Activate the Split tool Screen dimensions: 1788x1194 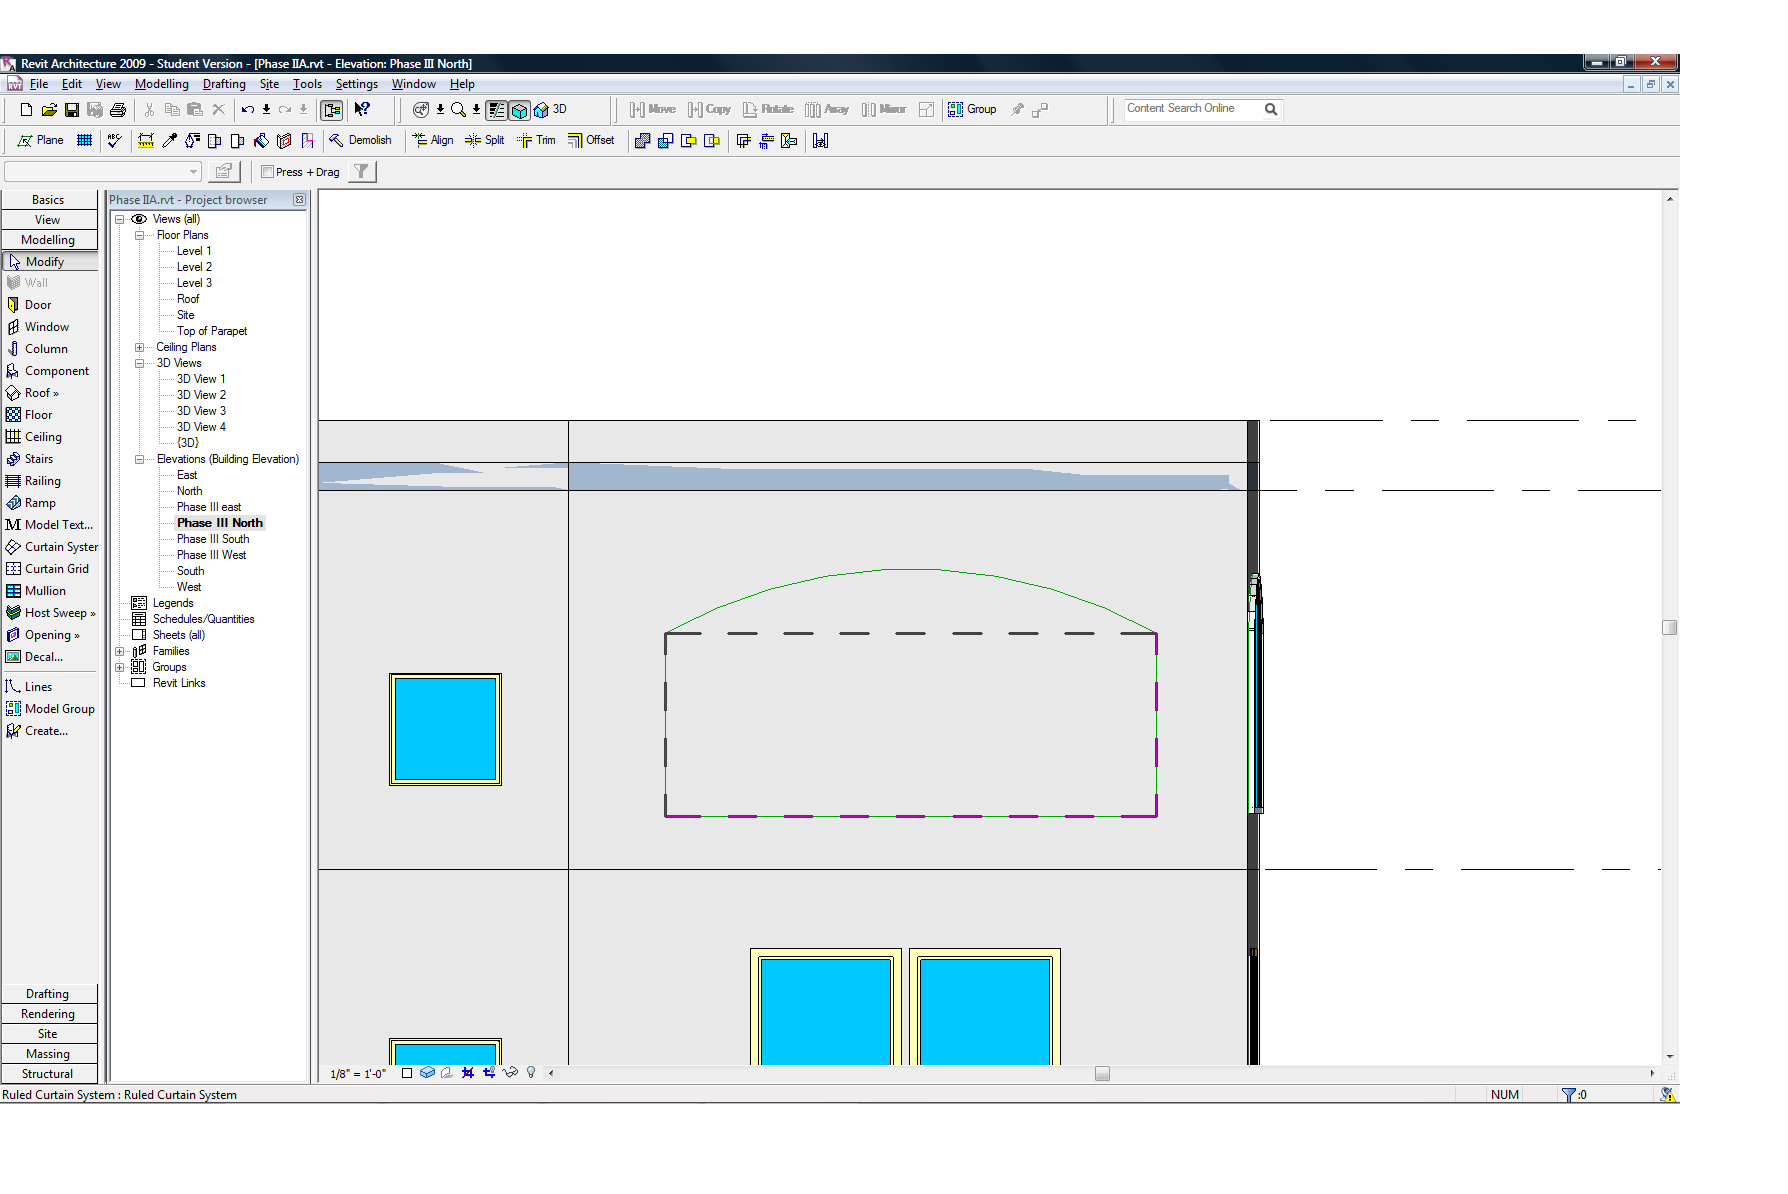[x=485, y=141]
